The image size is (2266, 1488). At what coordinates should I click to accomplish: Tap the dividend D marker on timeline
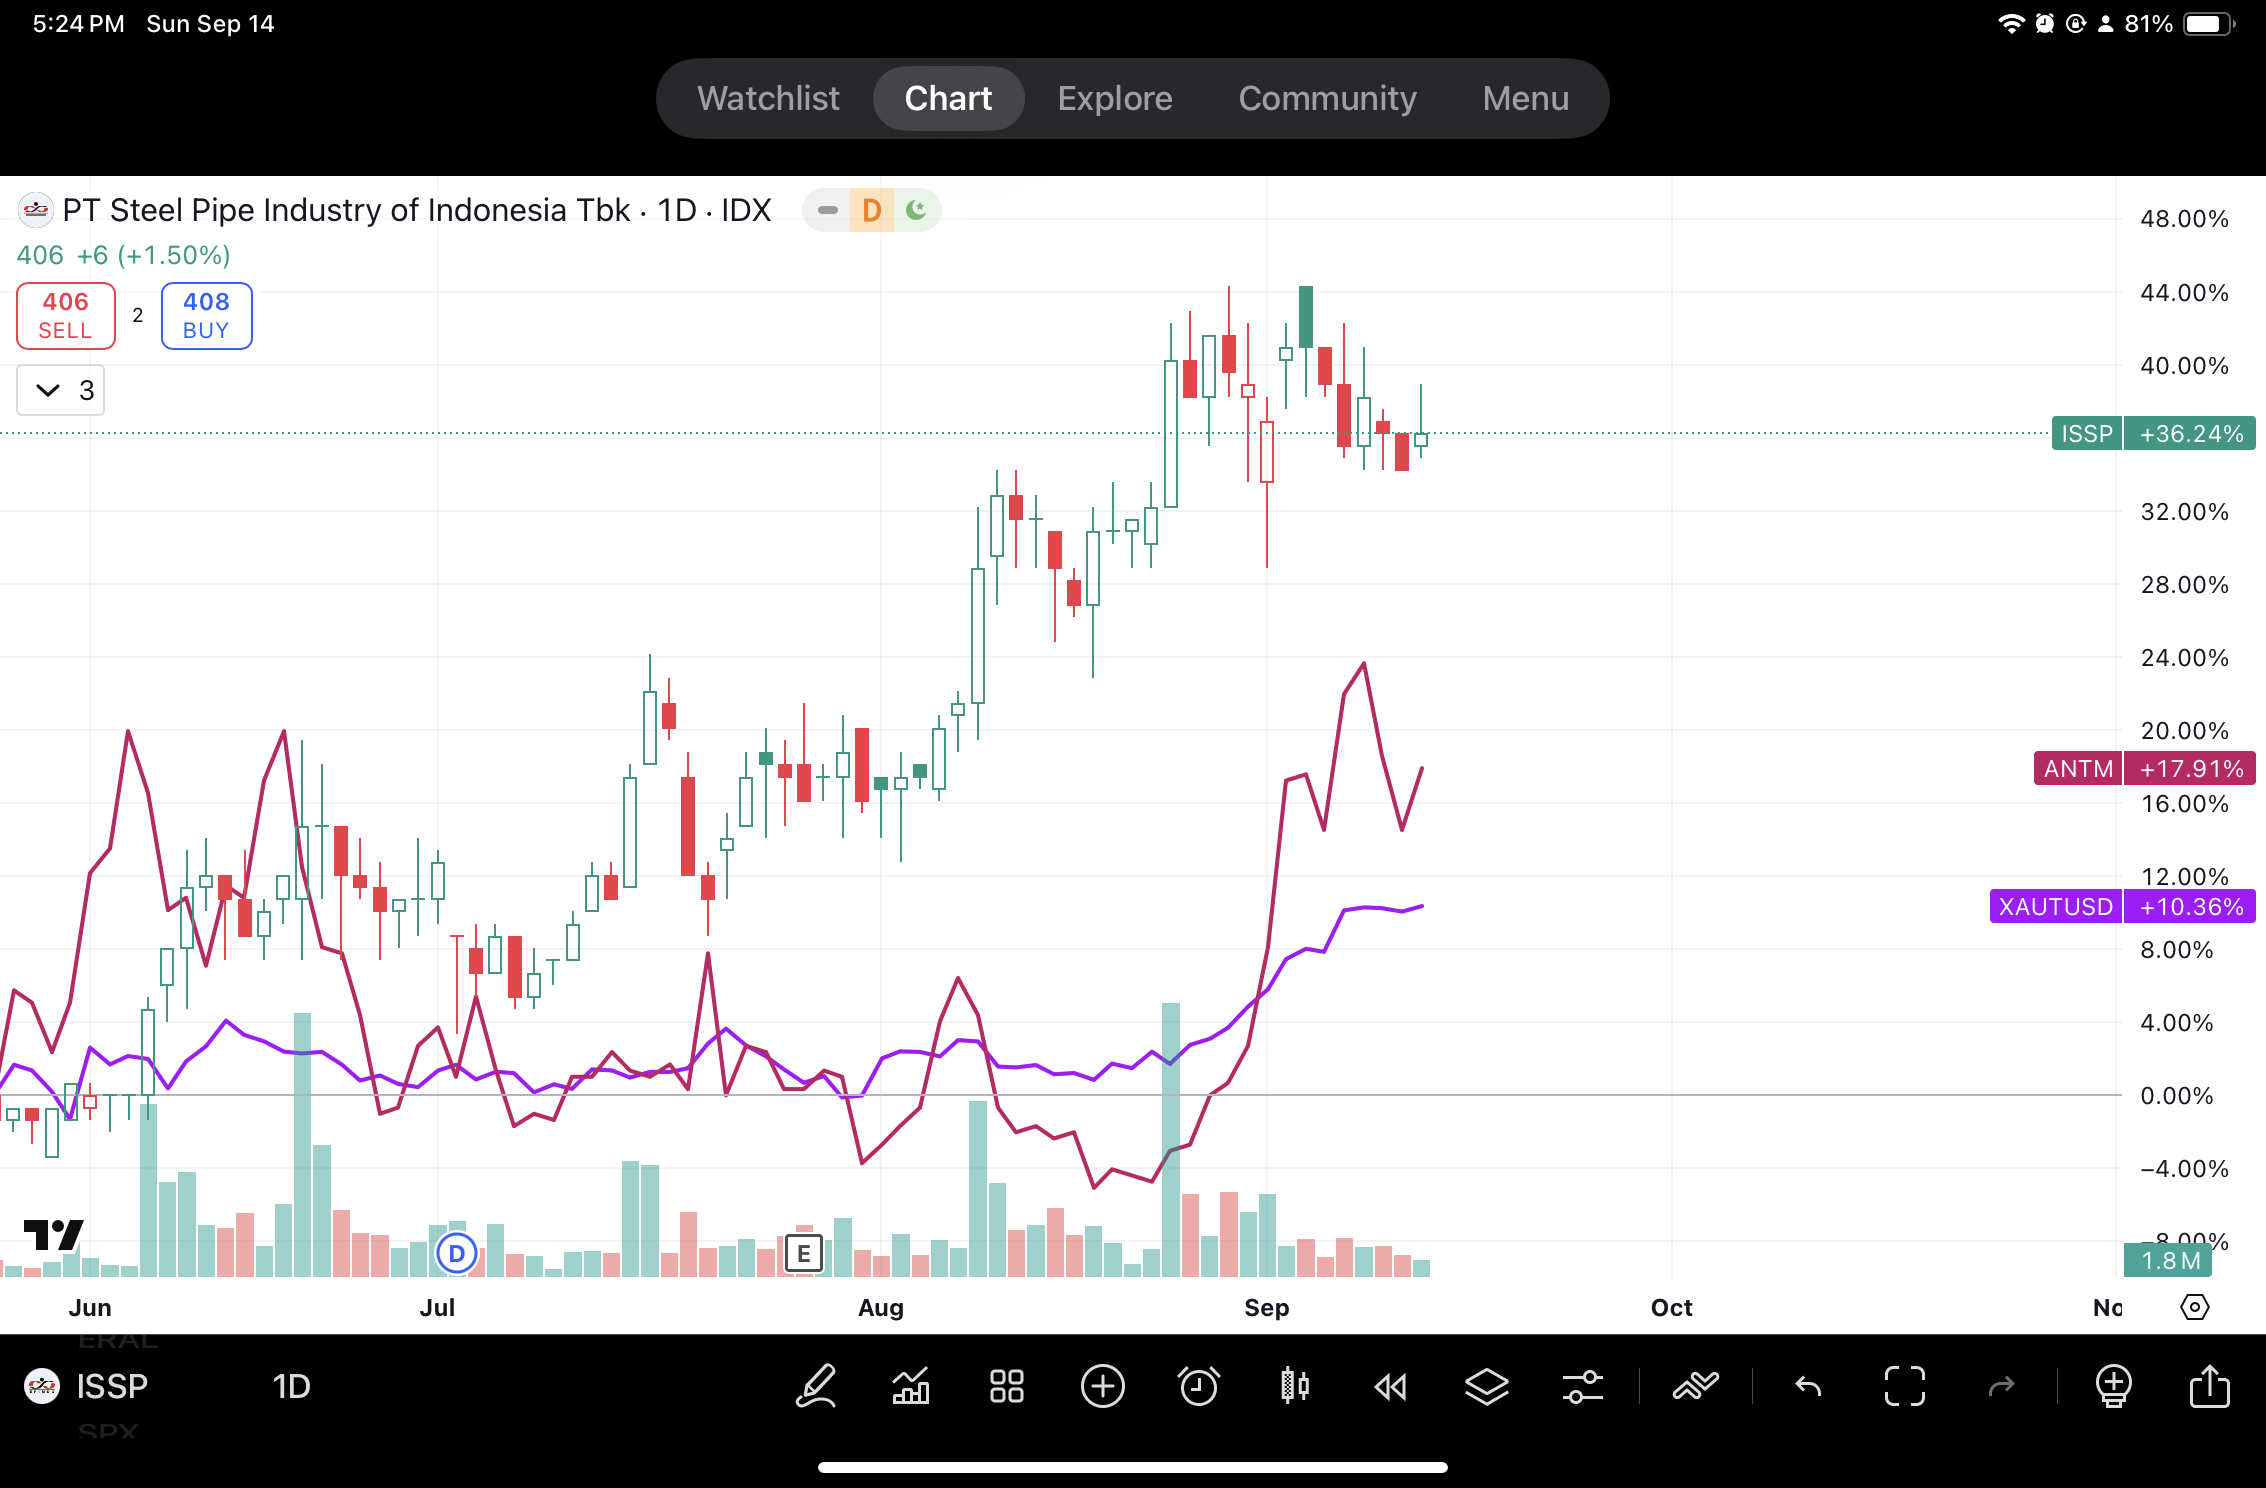click(x=457, y=1253)
